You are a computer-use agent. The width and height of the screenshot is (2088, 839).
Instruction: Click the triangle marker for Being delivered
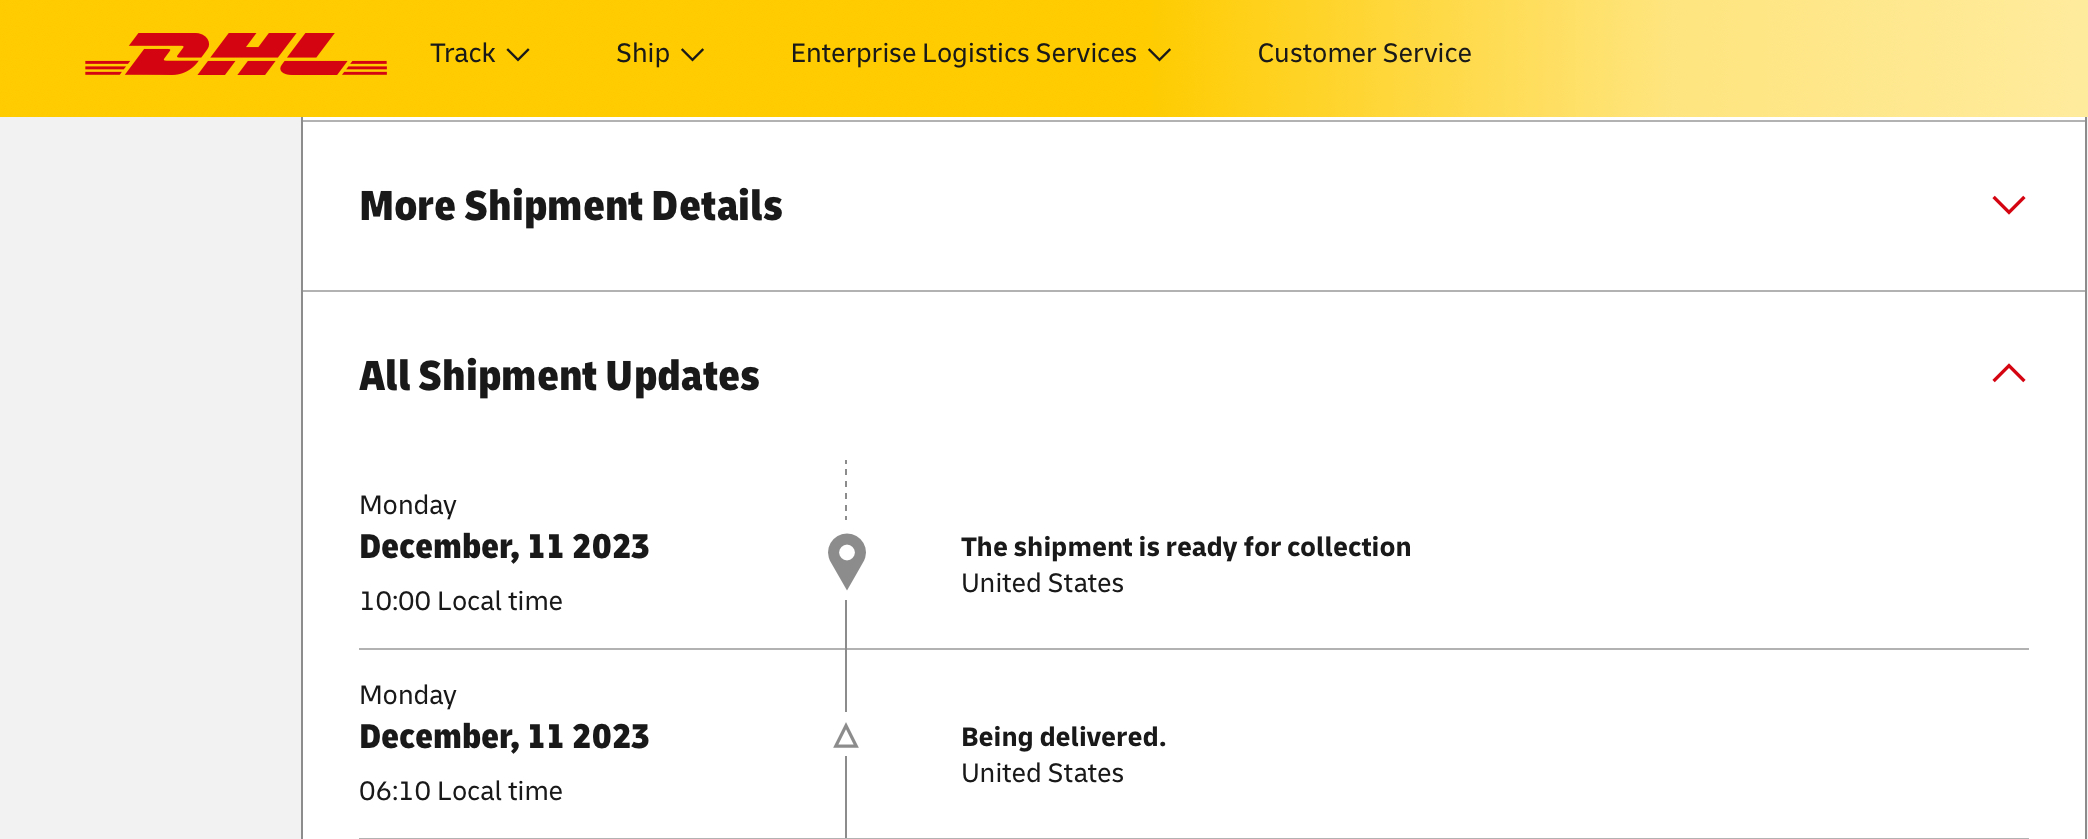tap(846, 737)
